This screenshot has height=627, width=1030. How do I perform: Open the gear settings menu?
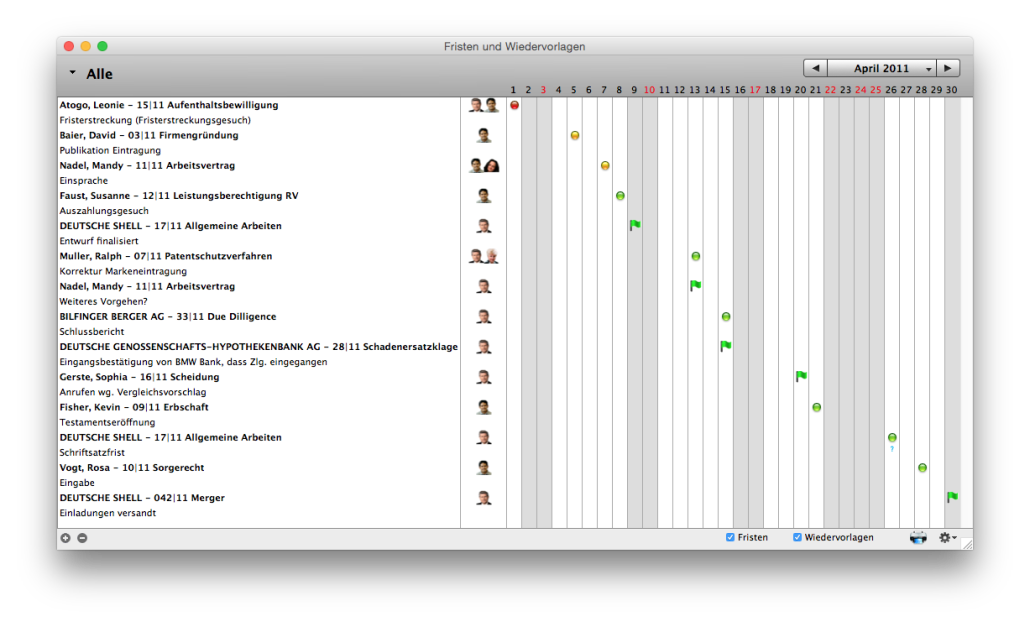coord(946,537)
